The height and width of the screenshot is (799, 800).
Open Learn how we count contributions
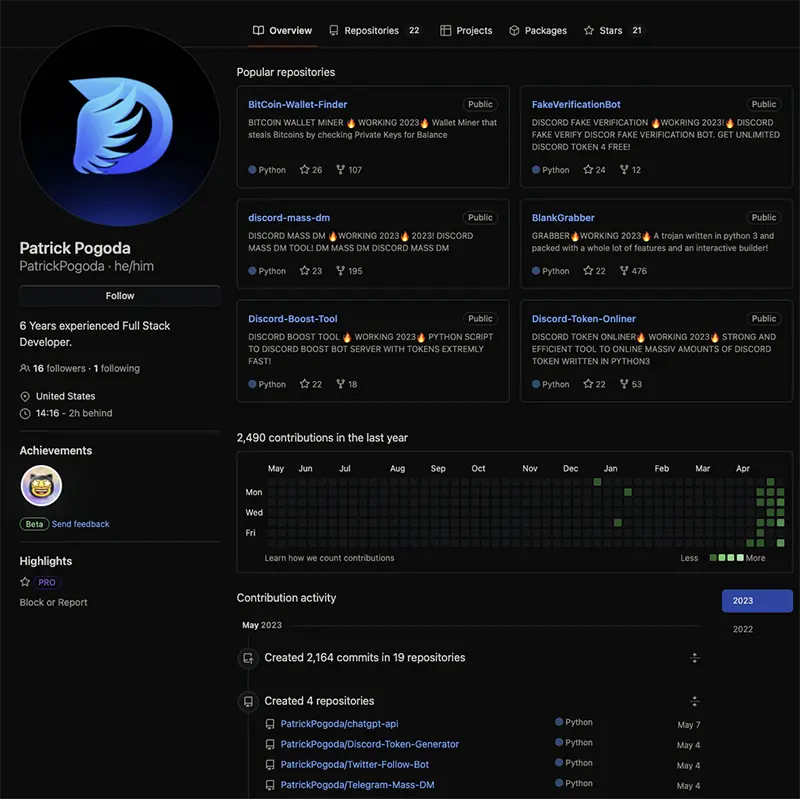329,558
